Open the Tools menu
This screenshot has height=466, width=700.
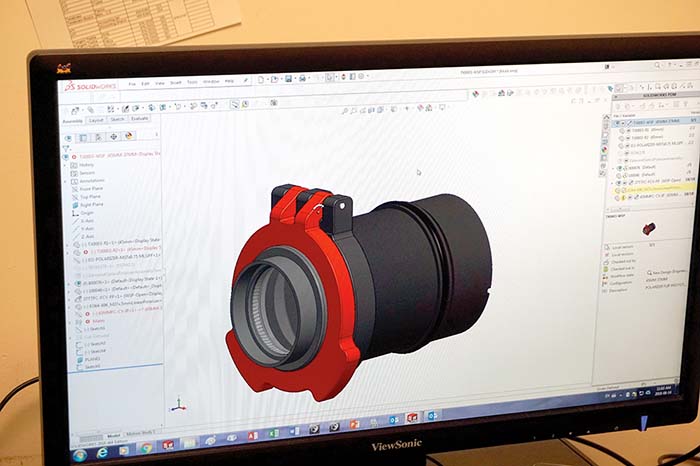coord(192,82)
